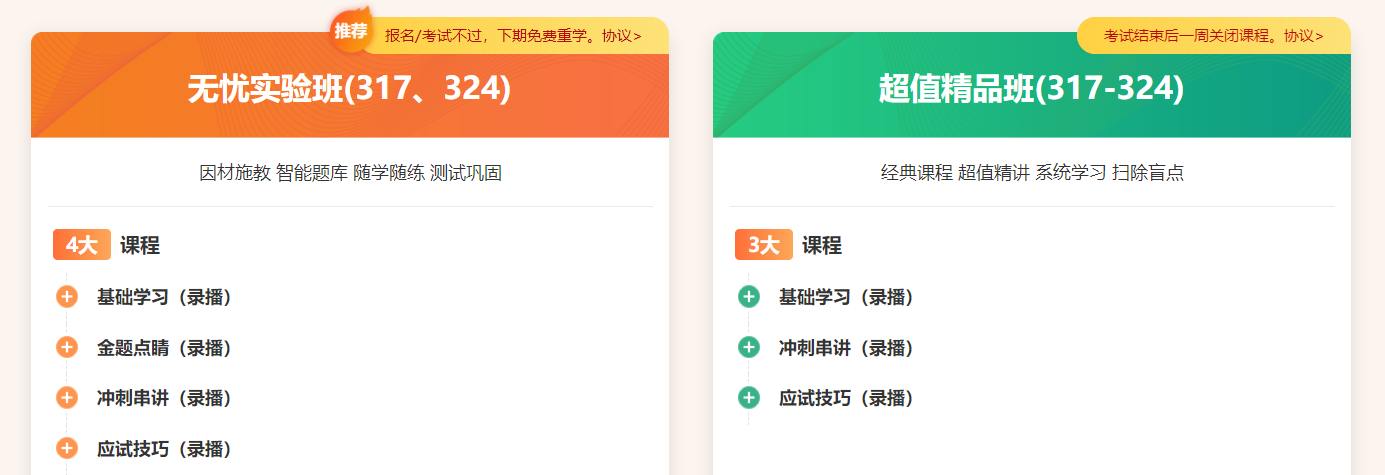Click the 无忧实验班(317、324) orange header
The height and width of the screenshot is (475, 1385).
pos(349,90)
